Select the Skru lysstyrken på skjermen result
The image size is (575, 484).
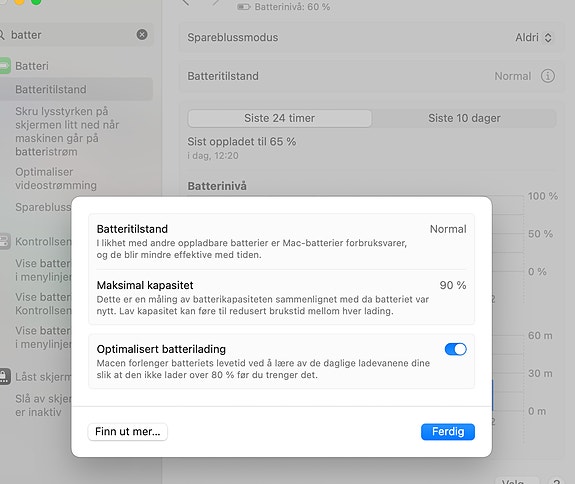tap(67, 131)
